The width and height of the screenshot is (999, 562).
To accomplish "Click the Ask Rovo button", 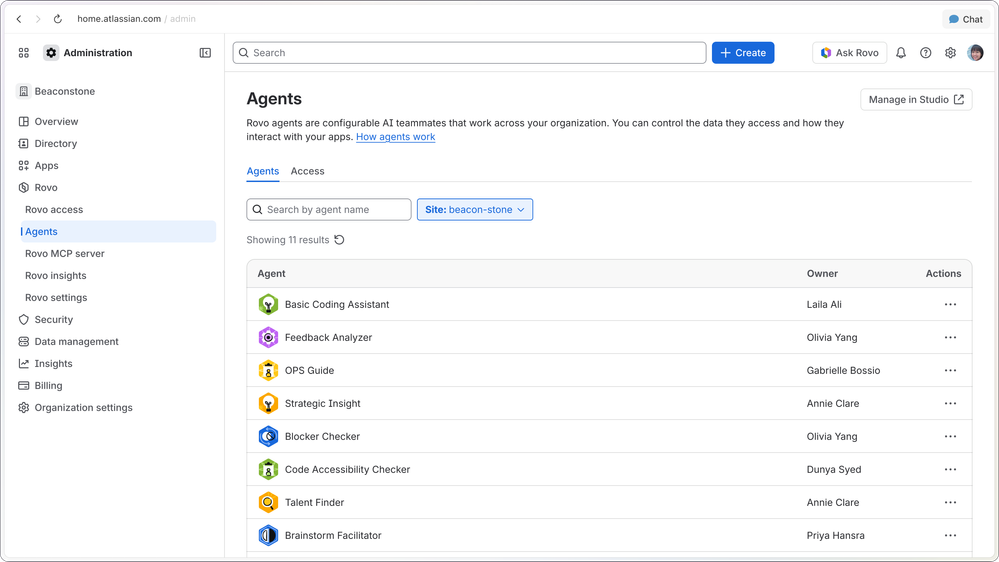I will 849,53.
